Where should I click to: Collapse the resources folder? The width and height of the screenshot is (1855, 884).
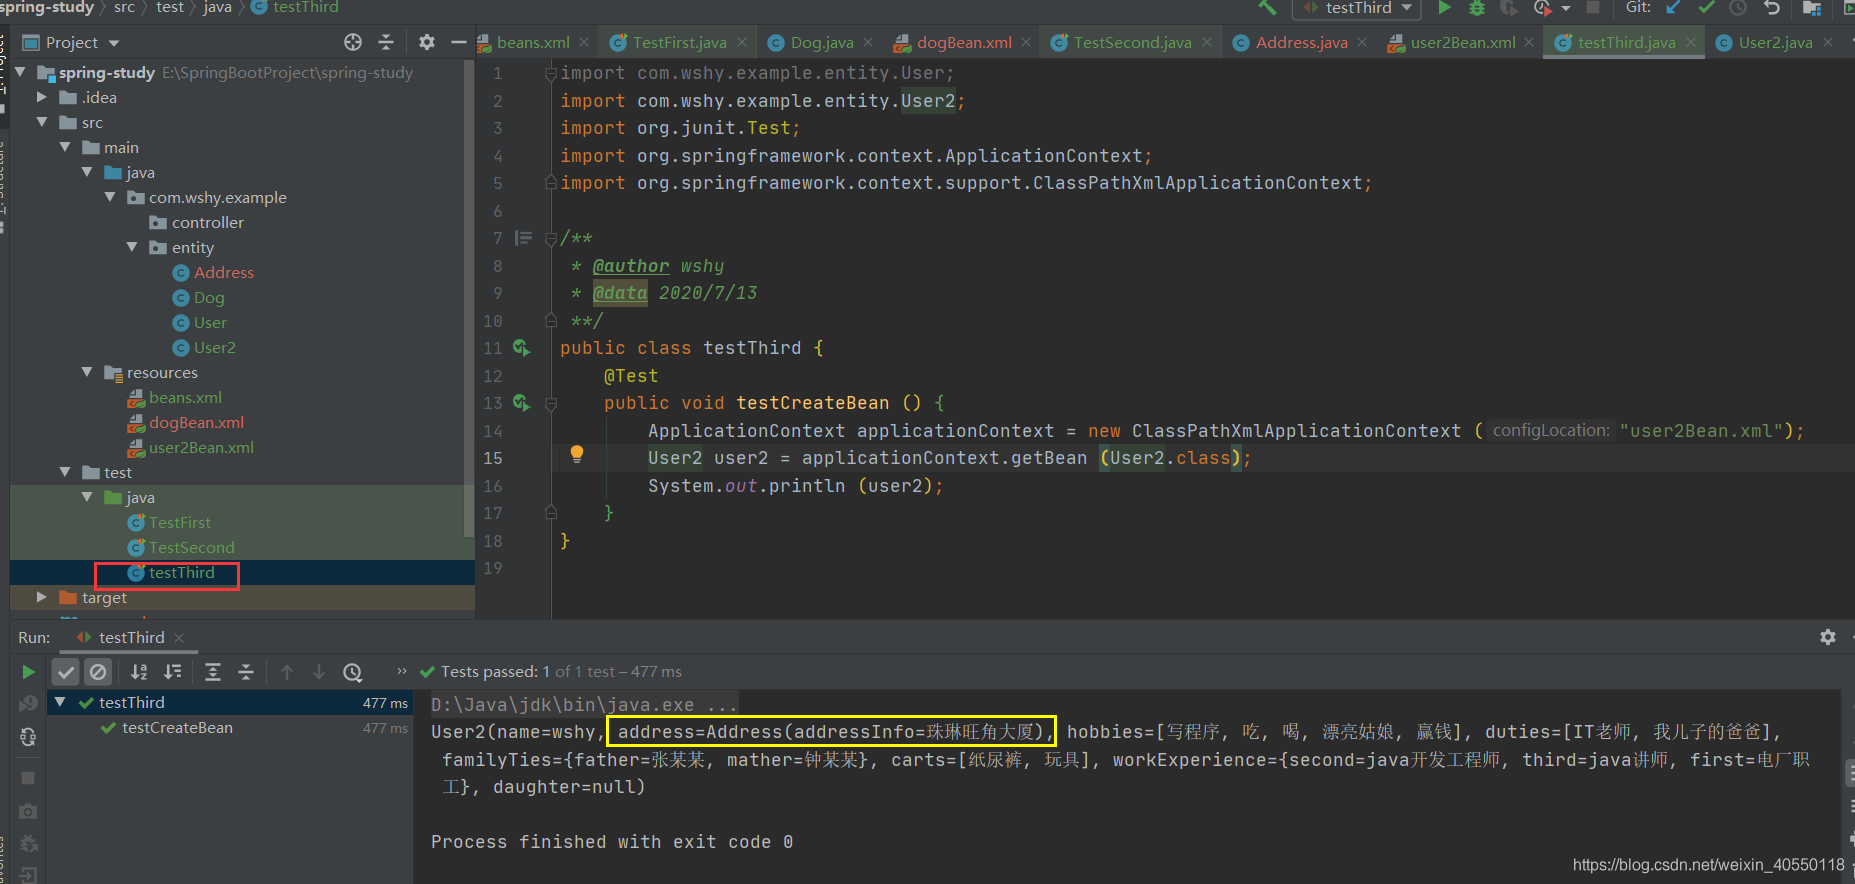coord(87,372)
